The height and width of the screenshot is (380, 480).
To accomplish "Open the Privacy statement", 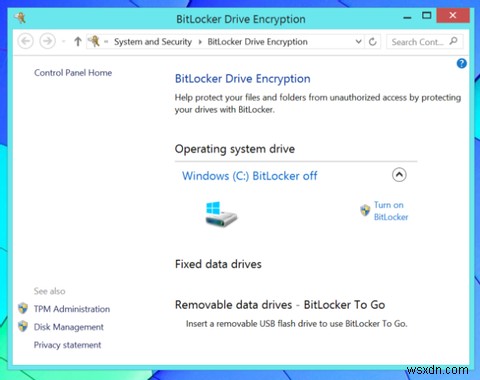I will 67,345.
